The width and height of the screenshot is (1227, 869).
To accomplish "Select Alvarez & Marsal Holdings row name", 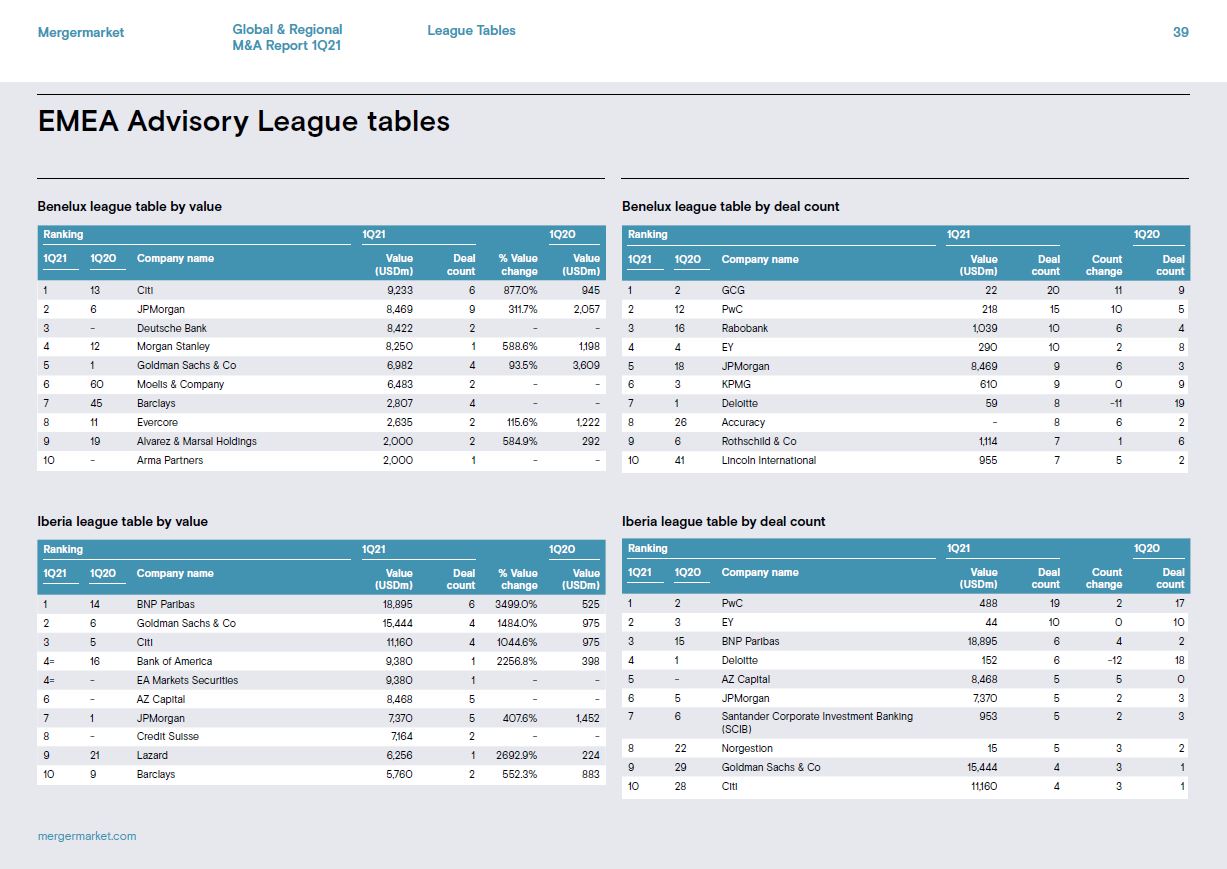I will point(197,441).
